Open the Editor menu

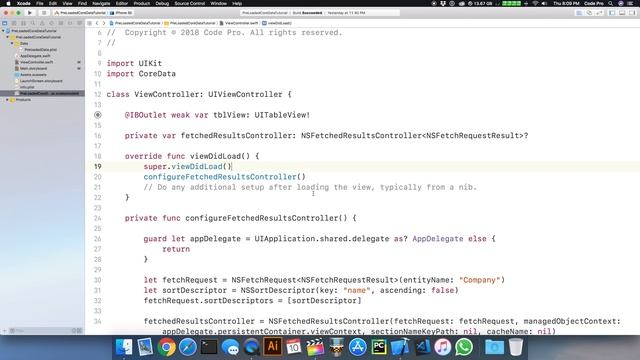point(122,3)
